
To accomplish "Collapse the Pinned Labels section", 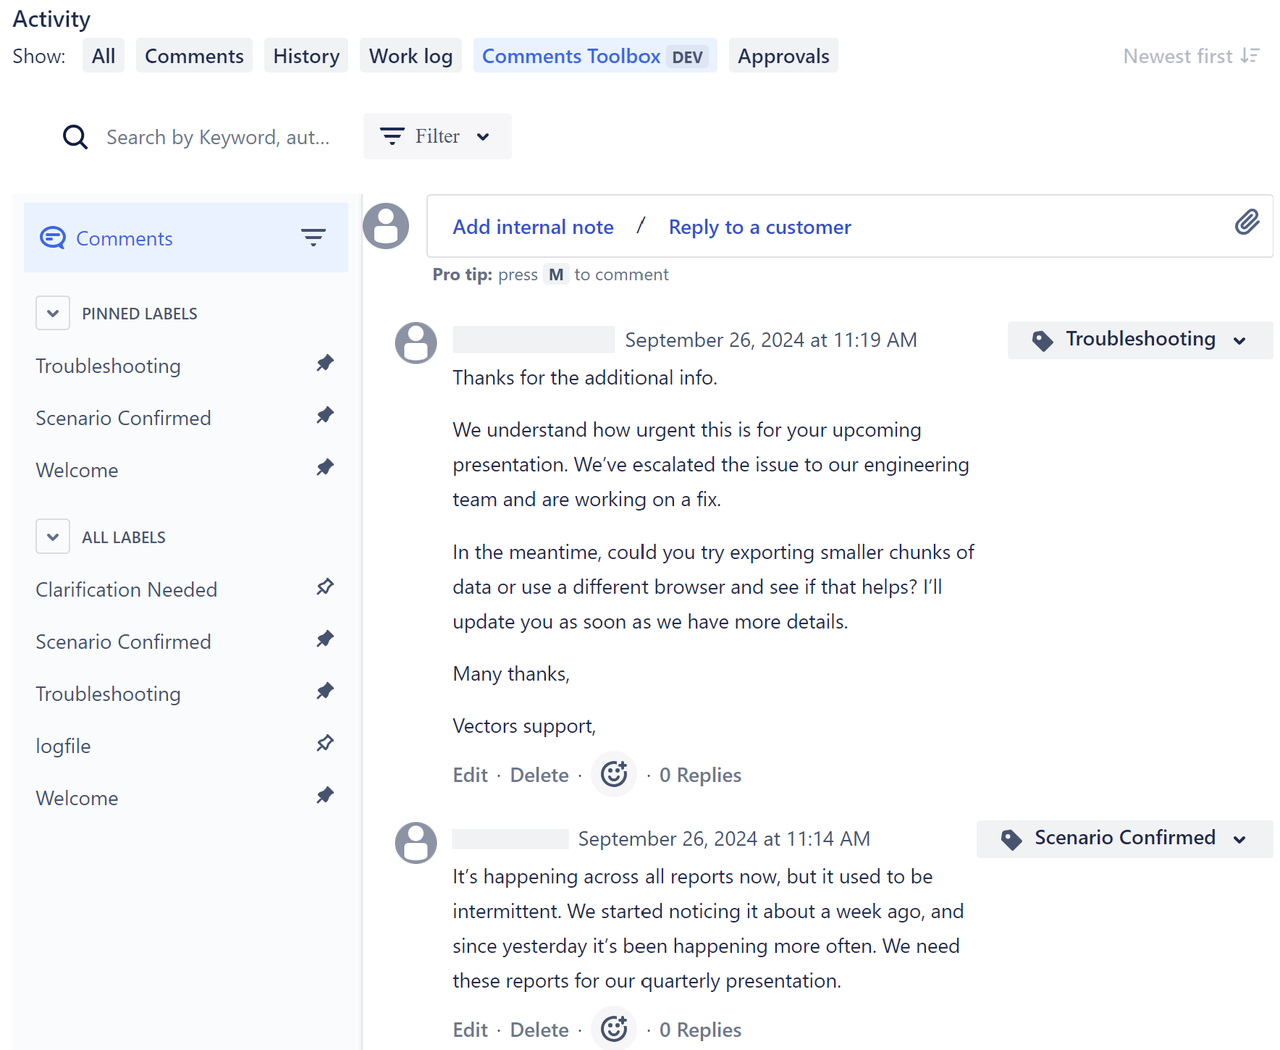I will tap(52, 312).
